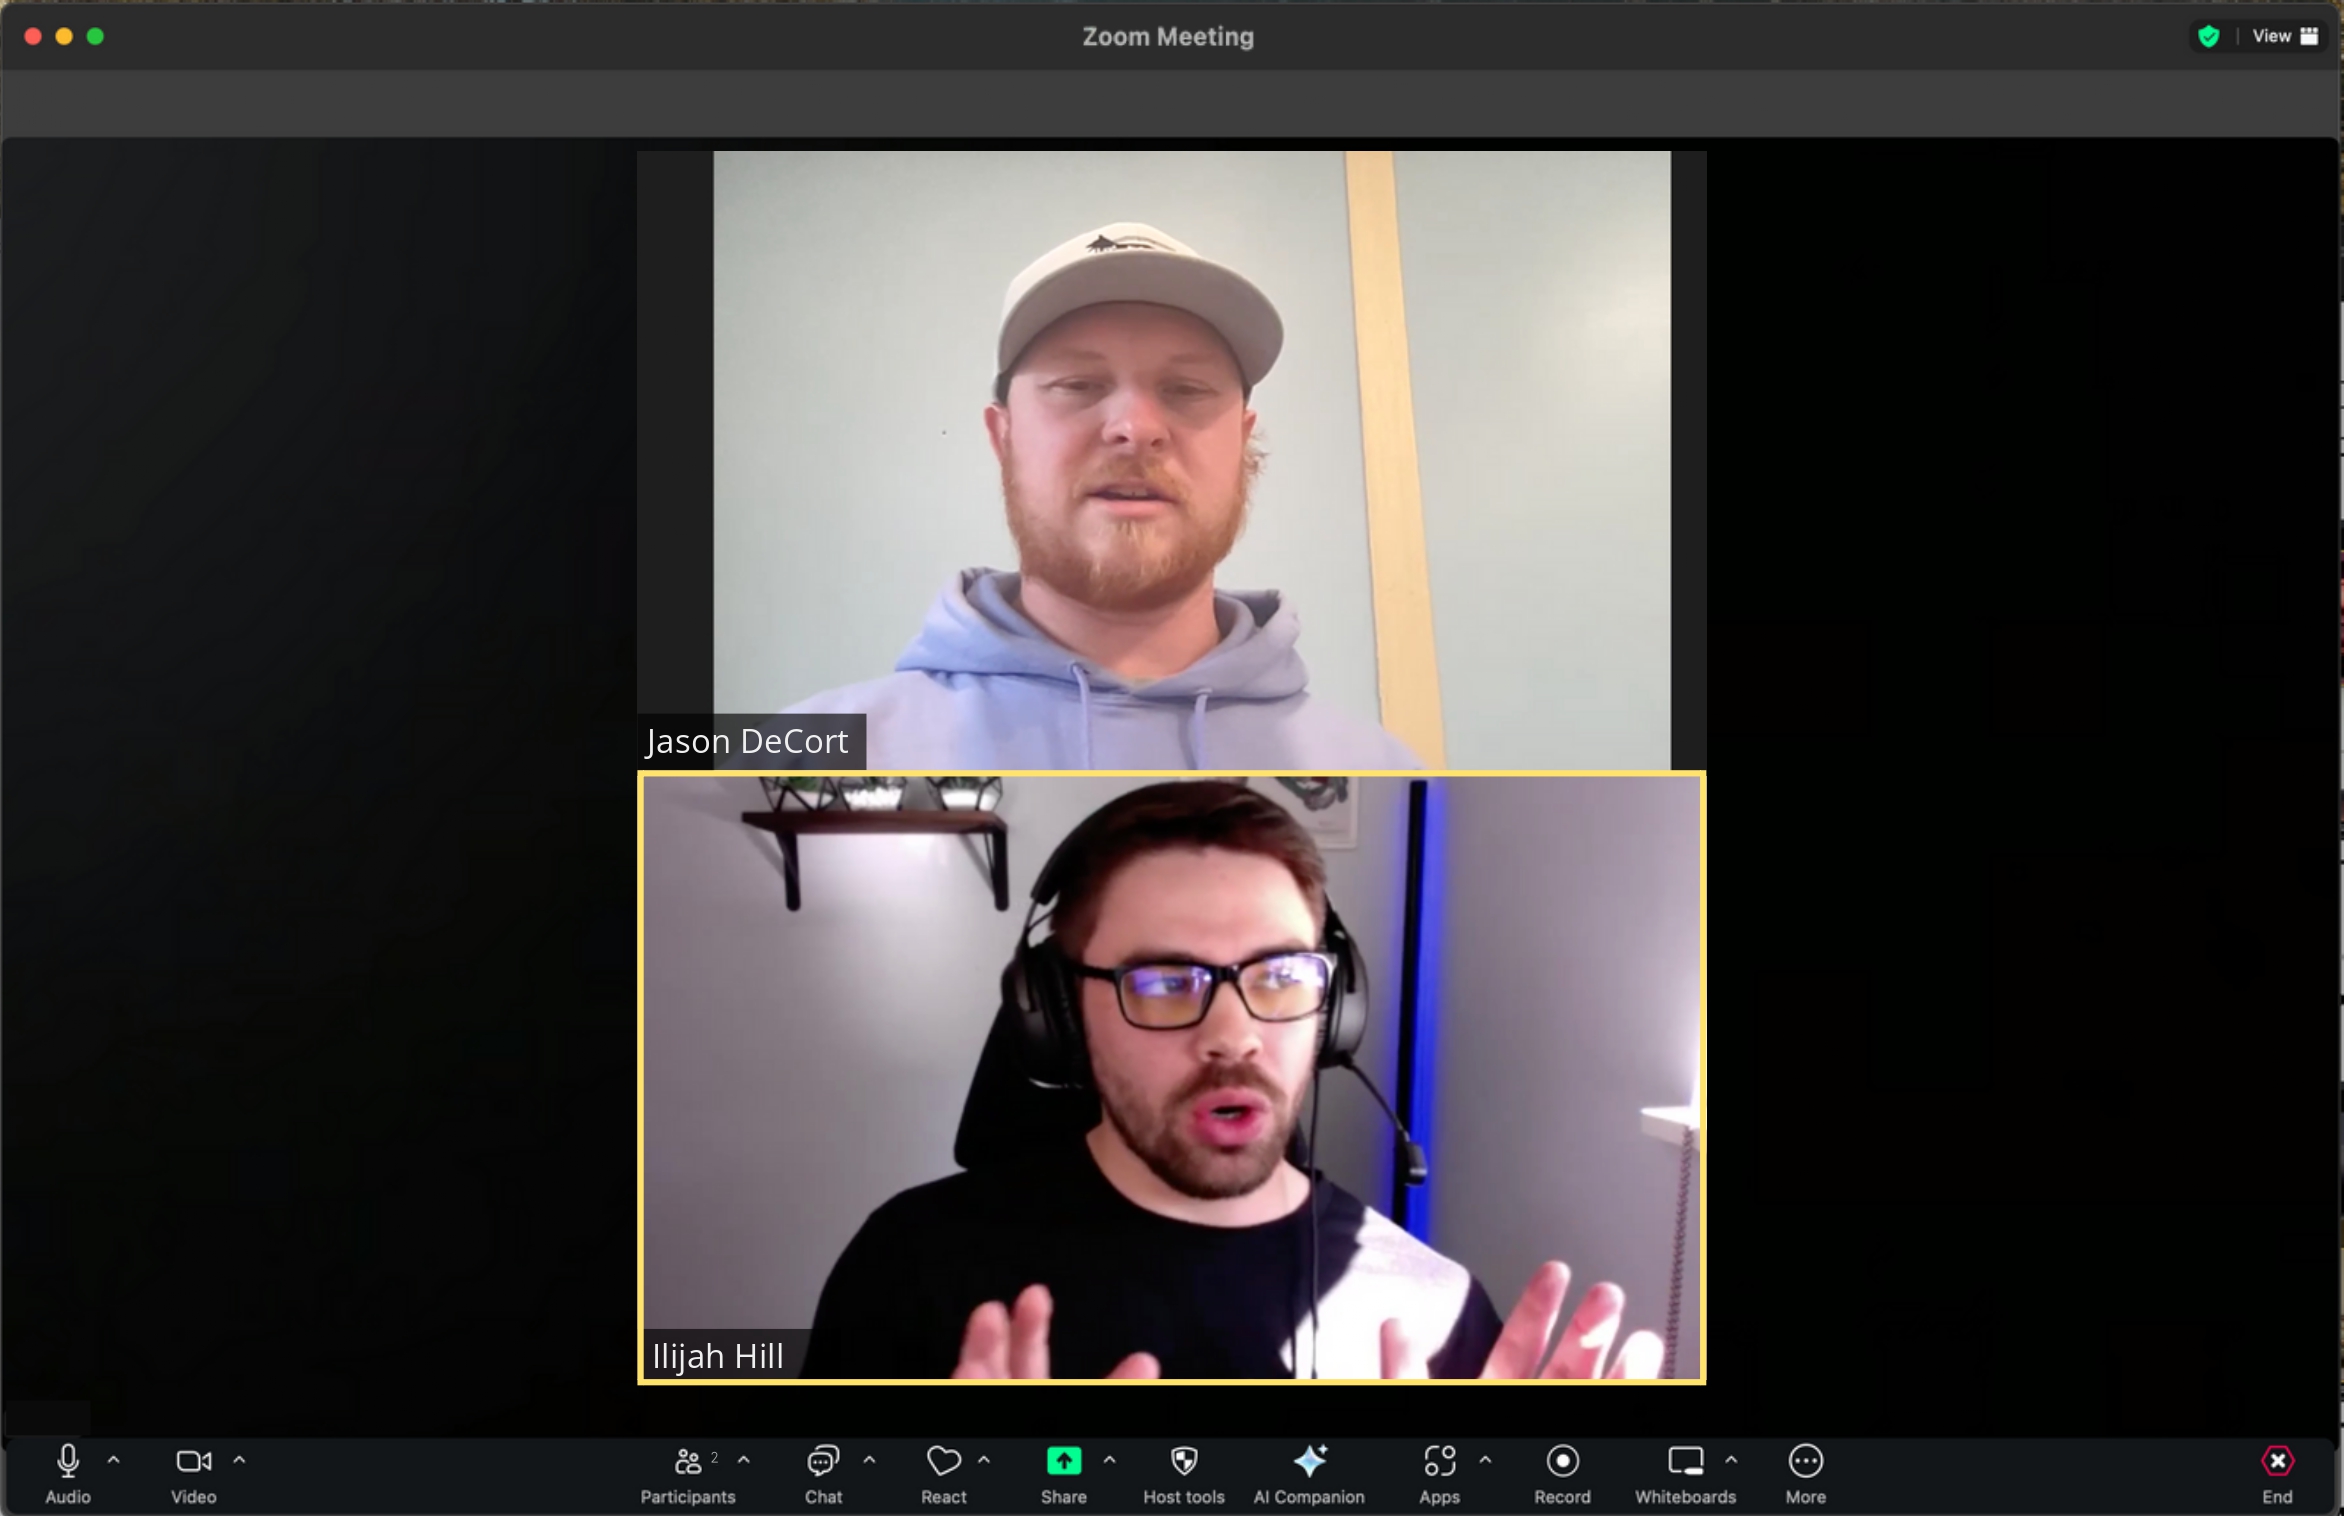Expand the Whiteboards options chevron

click(1731, 1460)
